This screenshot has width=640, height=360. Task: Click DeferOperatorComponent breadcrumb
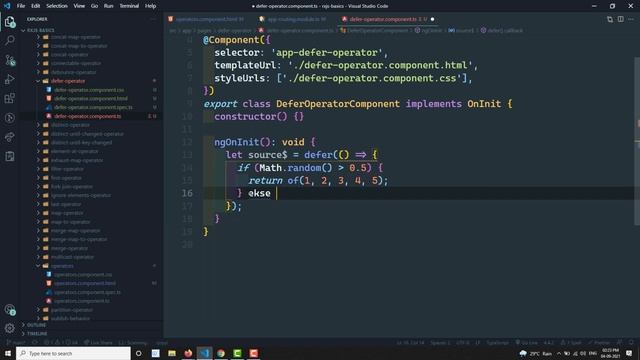coord(374,30)
